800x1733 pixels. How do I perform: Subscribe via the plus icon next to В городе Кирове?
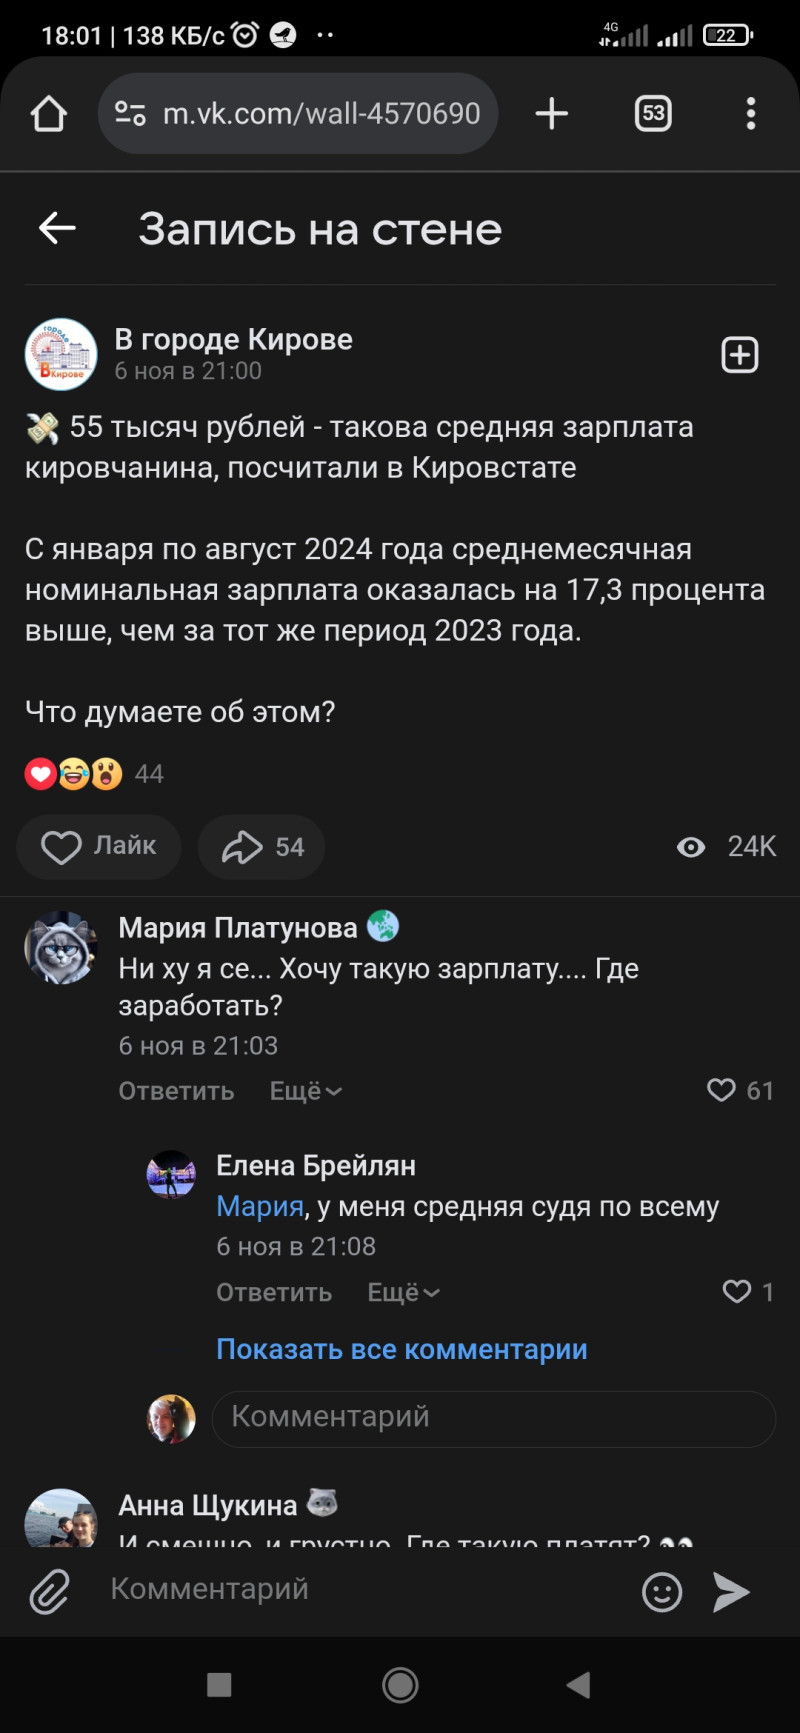coord(739,355)
